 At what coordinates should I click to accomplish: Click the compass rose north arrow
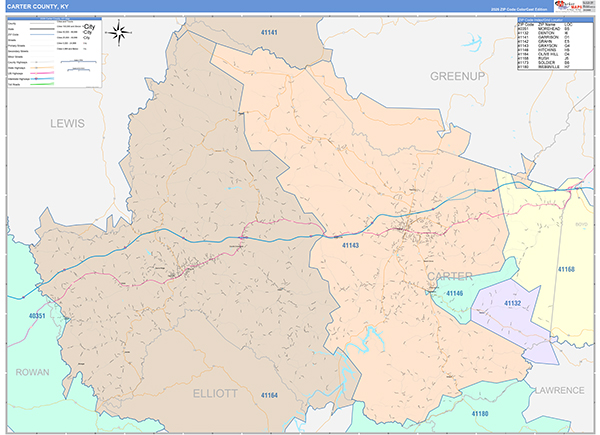[x=118, y=33]
